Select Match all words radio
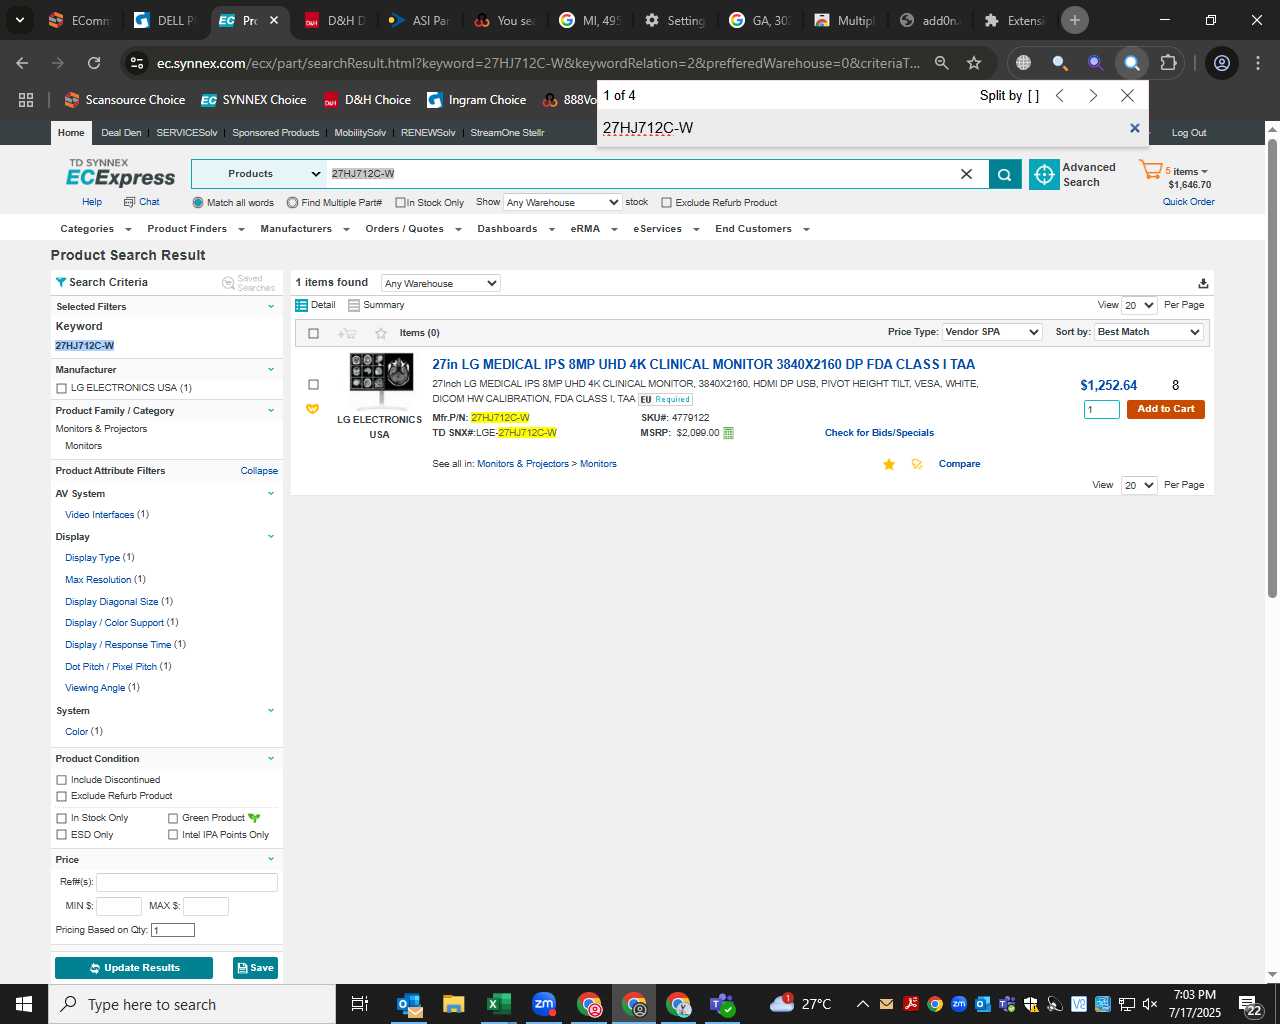Screen dimensions: 1280x1024 tap(198, 202)
